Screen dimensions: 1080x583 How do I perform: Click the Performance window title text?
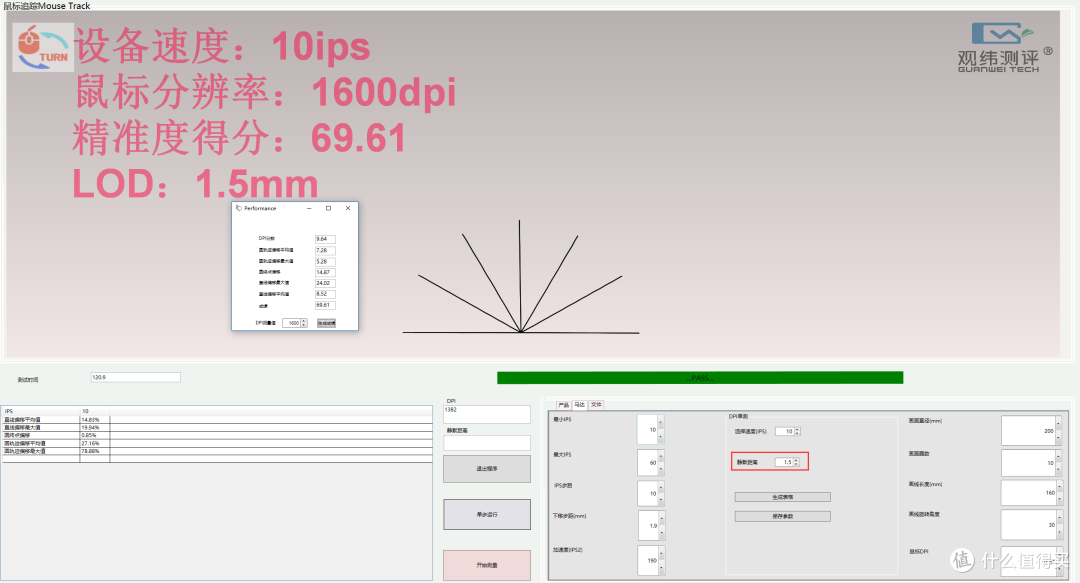click(260, 208)
